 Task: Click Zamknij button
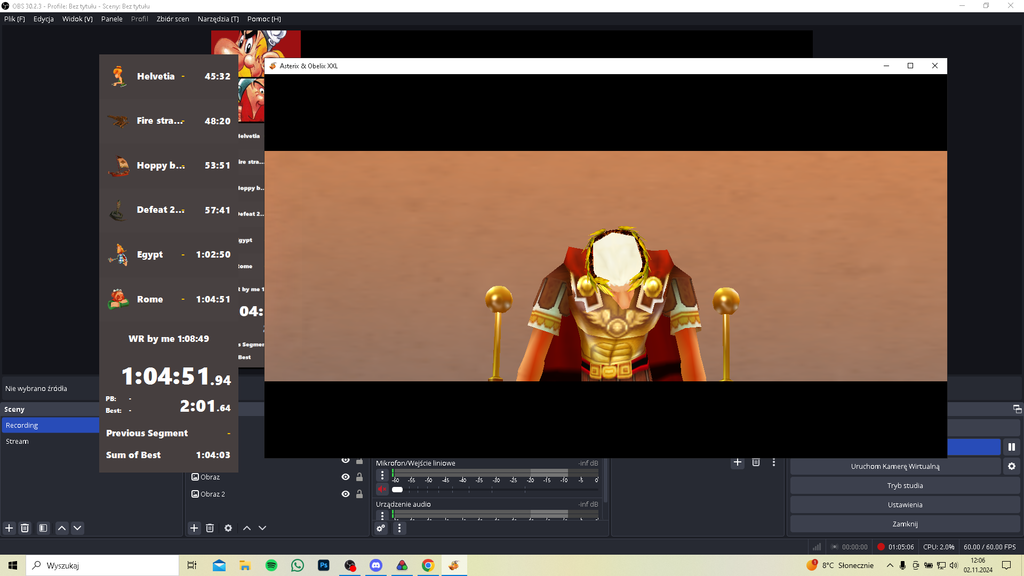click(x=904, y=524)
